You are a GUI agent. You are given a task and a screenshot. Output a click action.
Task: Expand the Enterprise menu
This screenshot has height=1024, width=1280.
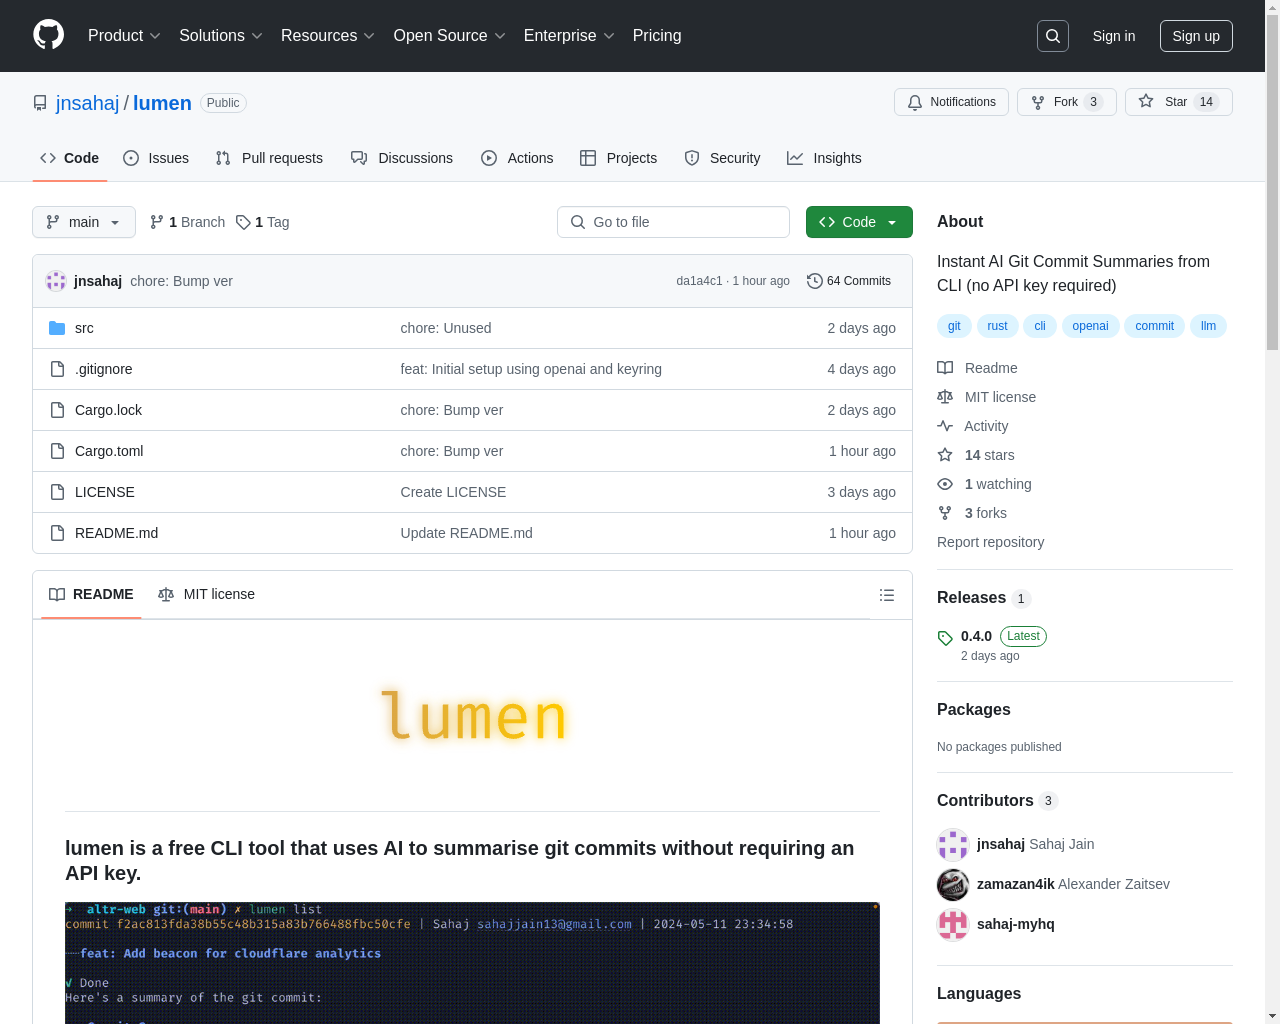pyautogui.click(x=569, y=36)
